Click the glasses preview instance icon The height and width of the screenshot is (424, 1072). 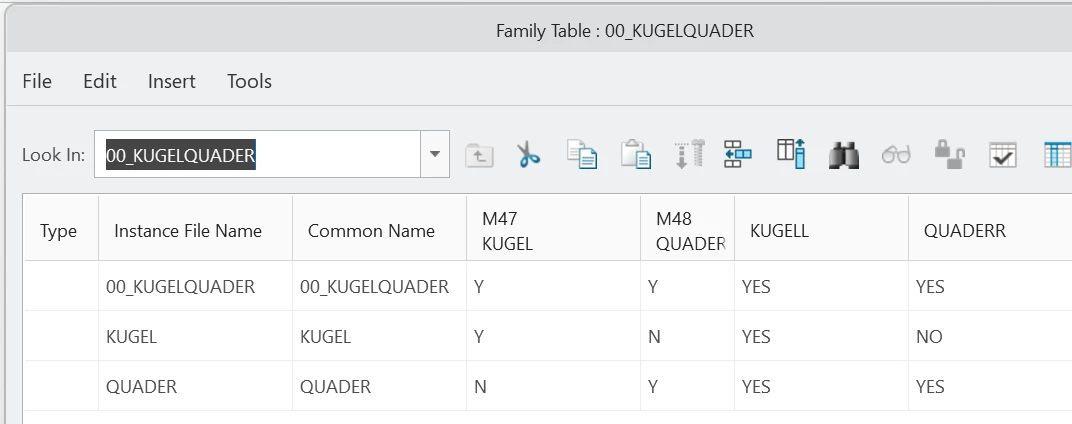point(896,155)
